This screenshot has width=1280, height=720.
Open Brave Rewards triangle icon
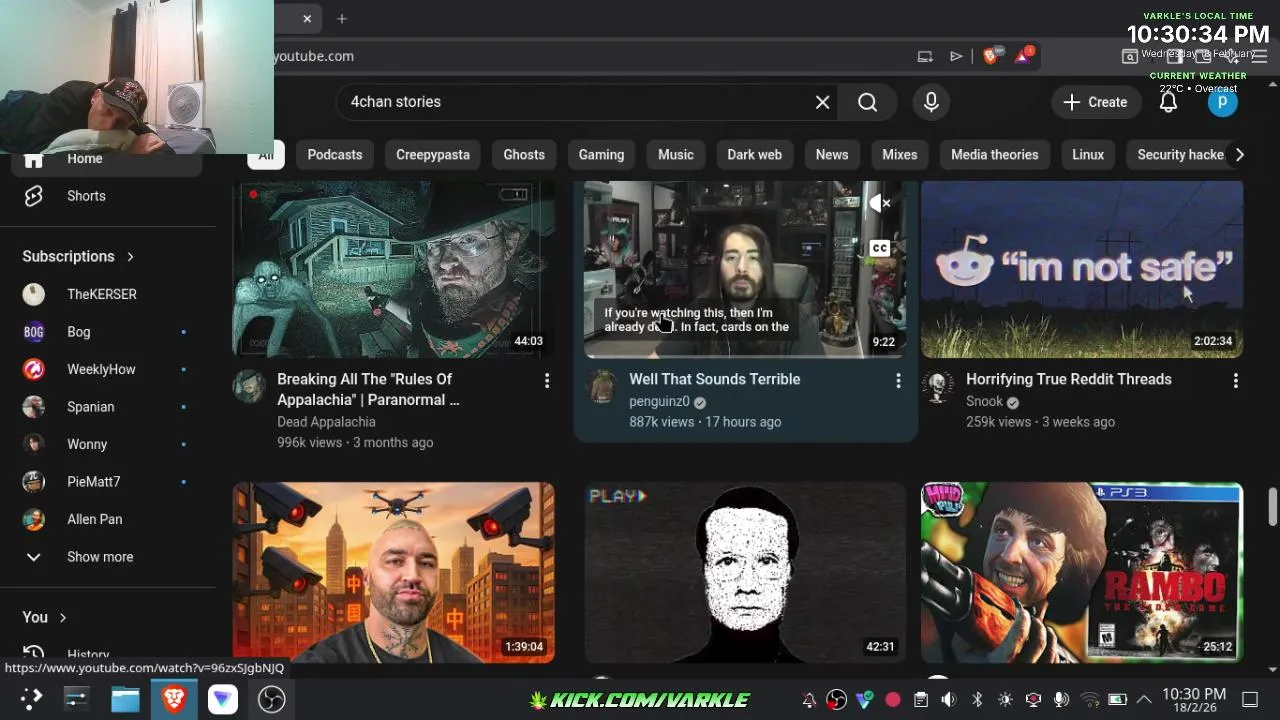(1024, 56)
